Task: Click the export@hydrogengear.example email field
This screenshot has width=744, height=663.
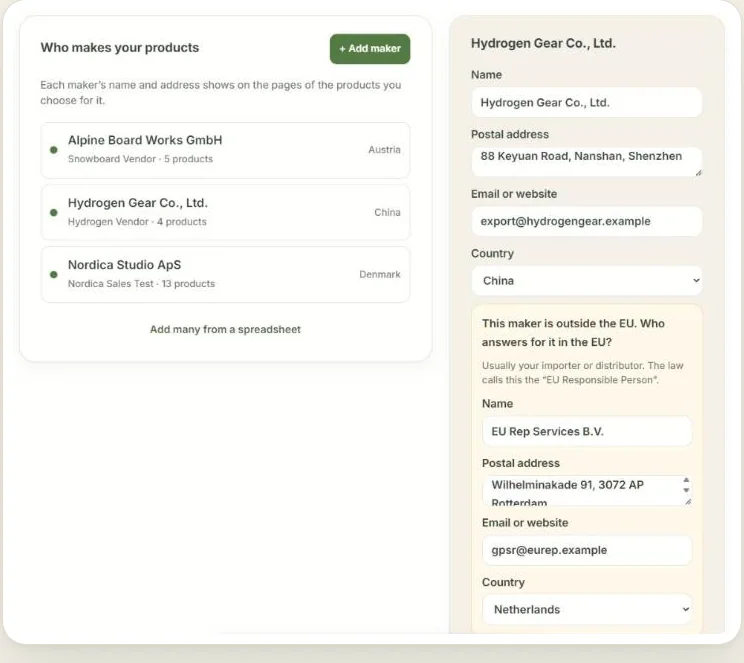Action: [x=586, y=221]
